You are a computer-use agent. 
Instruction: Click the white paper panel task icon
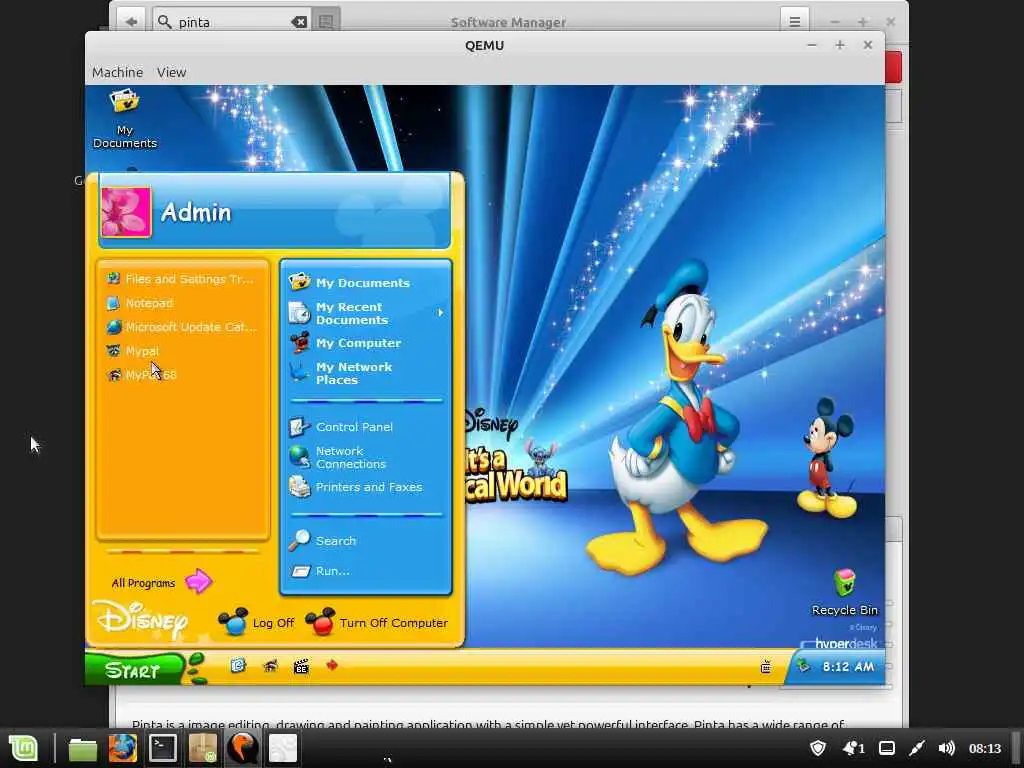coord(283,748)
